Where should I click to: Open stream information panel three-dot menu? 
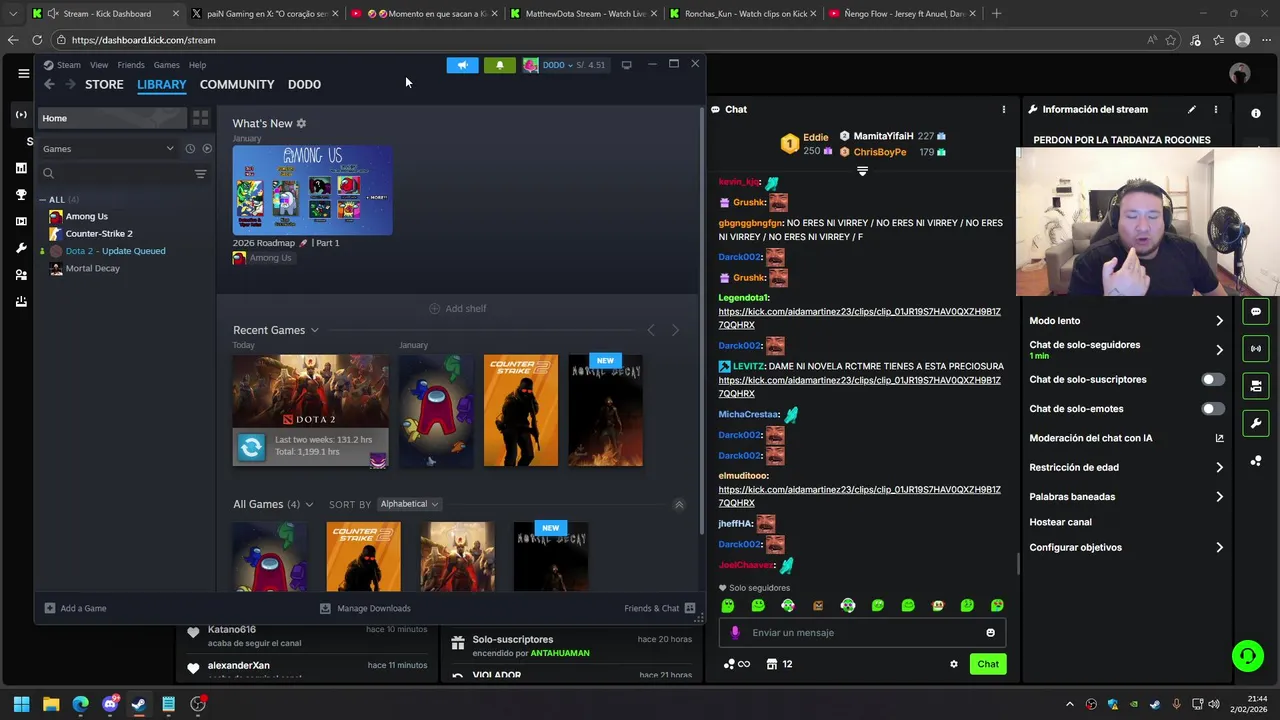pyautogui.click(x=1216, y=110)
